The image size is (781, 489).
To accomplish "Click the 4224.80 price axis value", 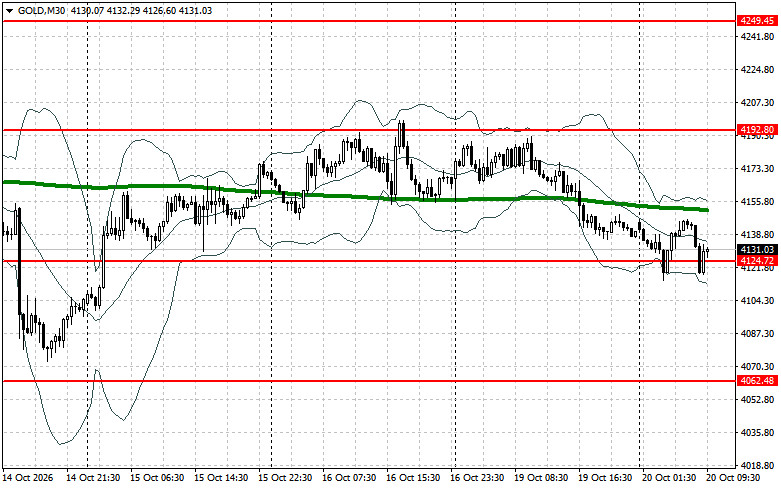I will (757, 70).
